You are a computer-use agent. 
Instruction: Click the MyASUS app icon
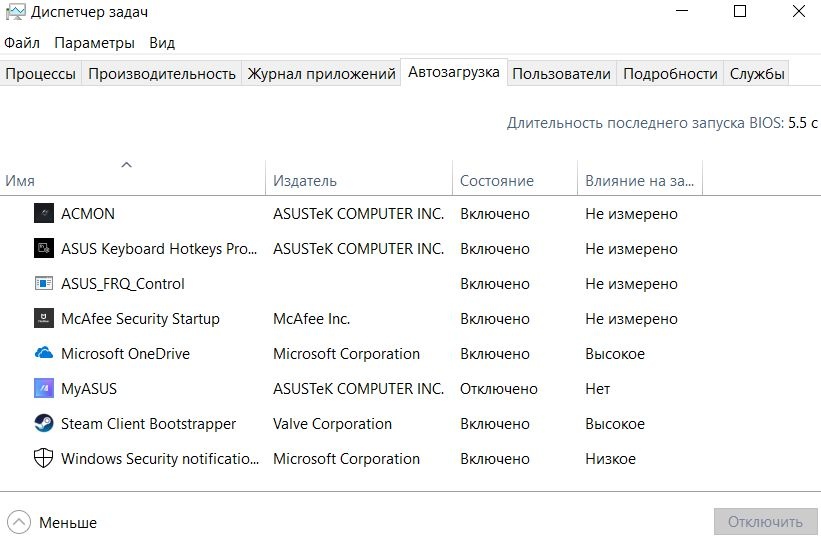pos(43,388)
